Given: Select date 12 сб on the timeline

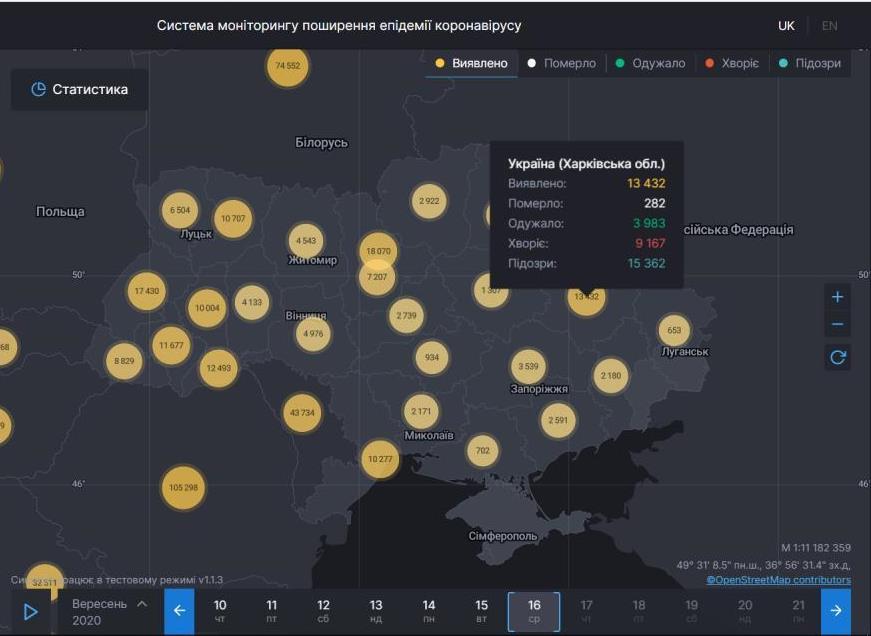Looking at the screenshot, I should [x=323, y=608].
